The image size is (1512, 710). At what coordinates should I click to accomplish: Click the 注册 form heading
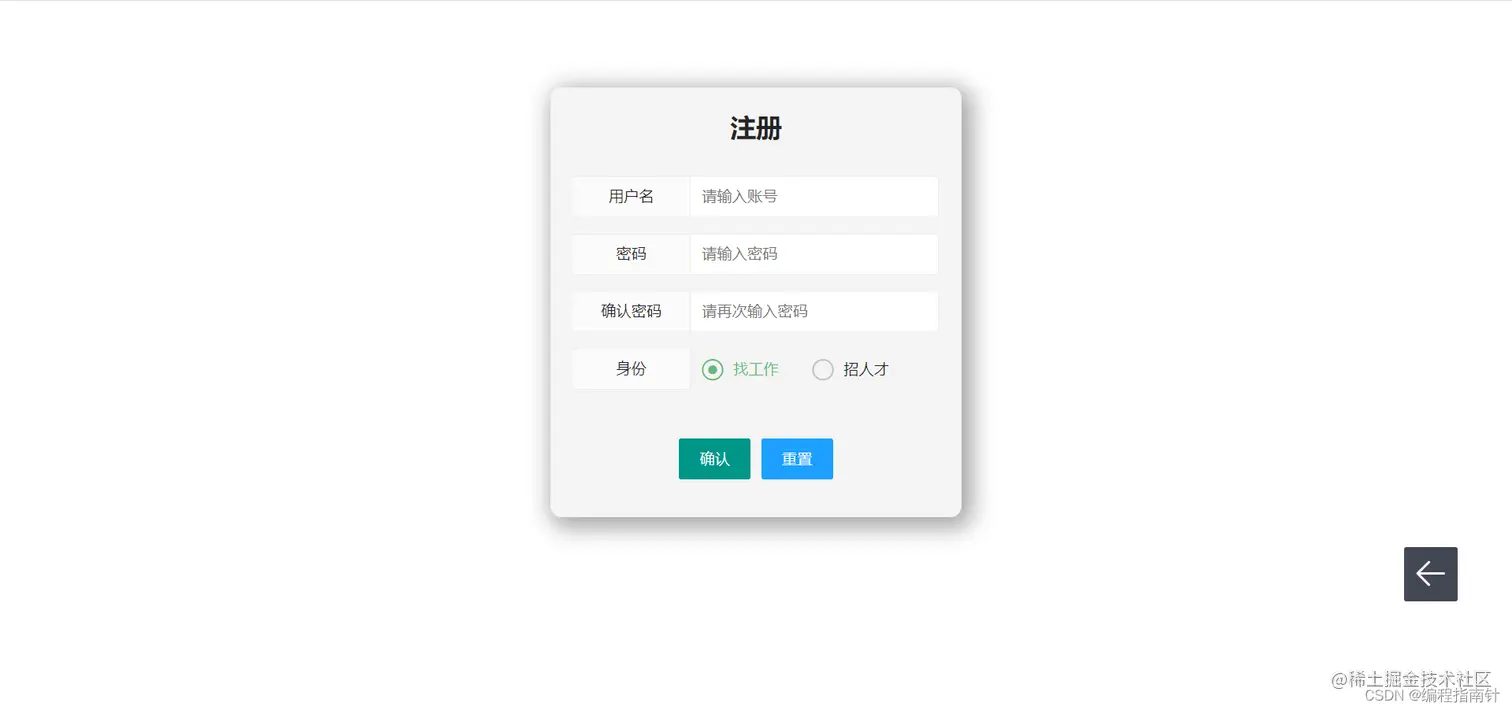click(756, 128)
